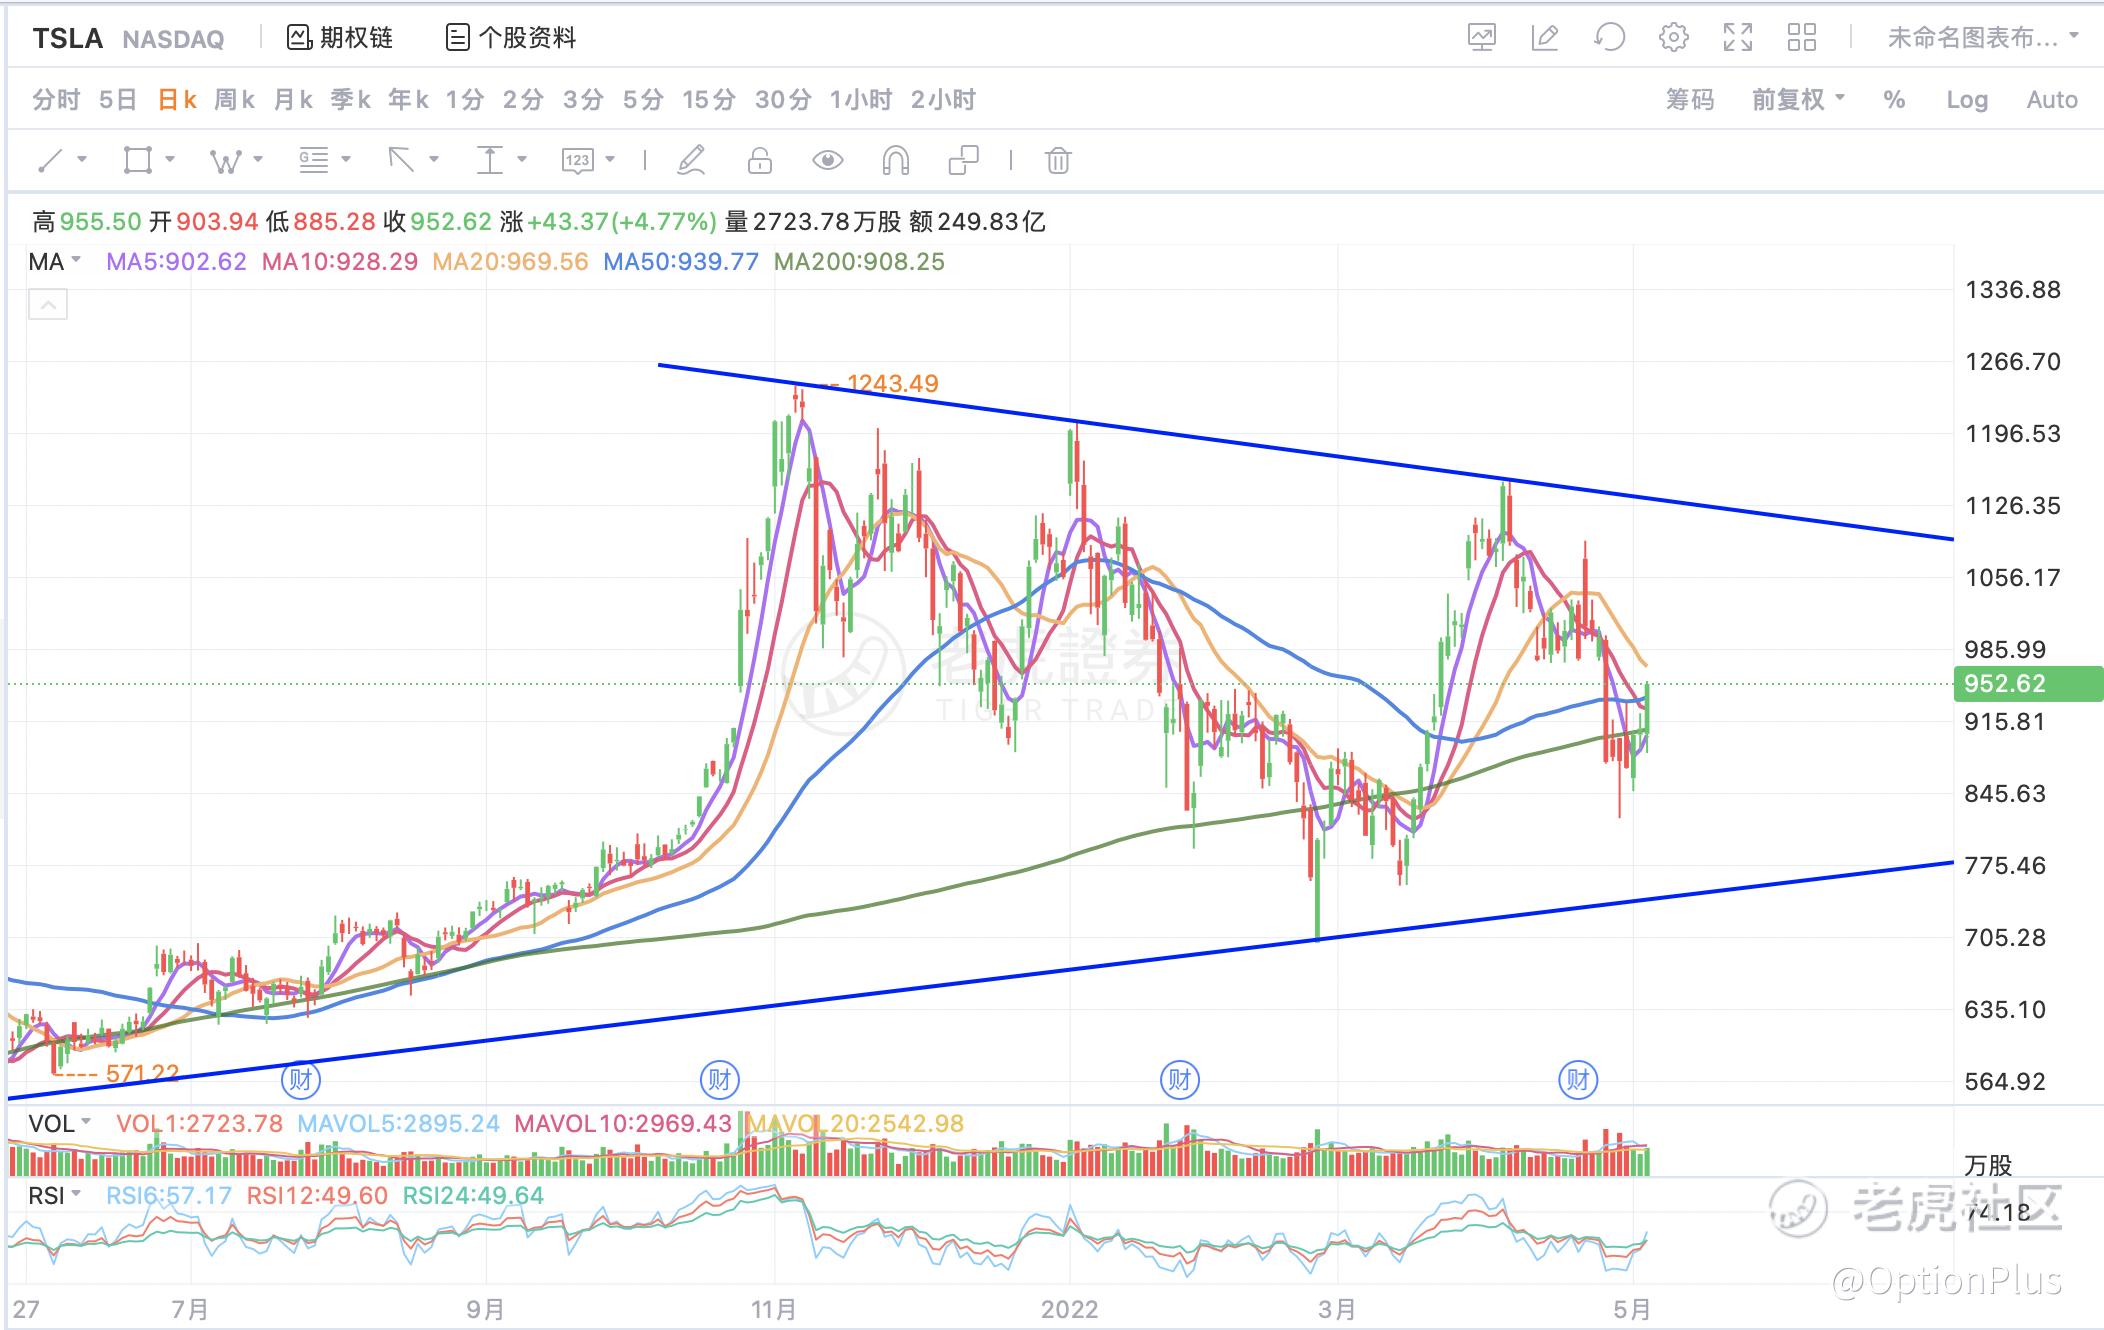The width and height of the screenshot is (2104, 1330).
Task: Enter fullscreen chart mode
Action: (x=1738, y=38)
